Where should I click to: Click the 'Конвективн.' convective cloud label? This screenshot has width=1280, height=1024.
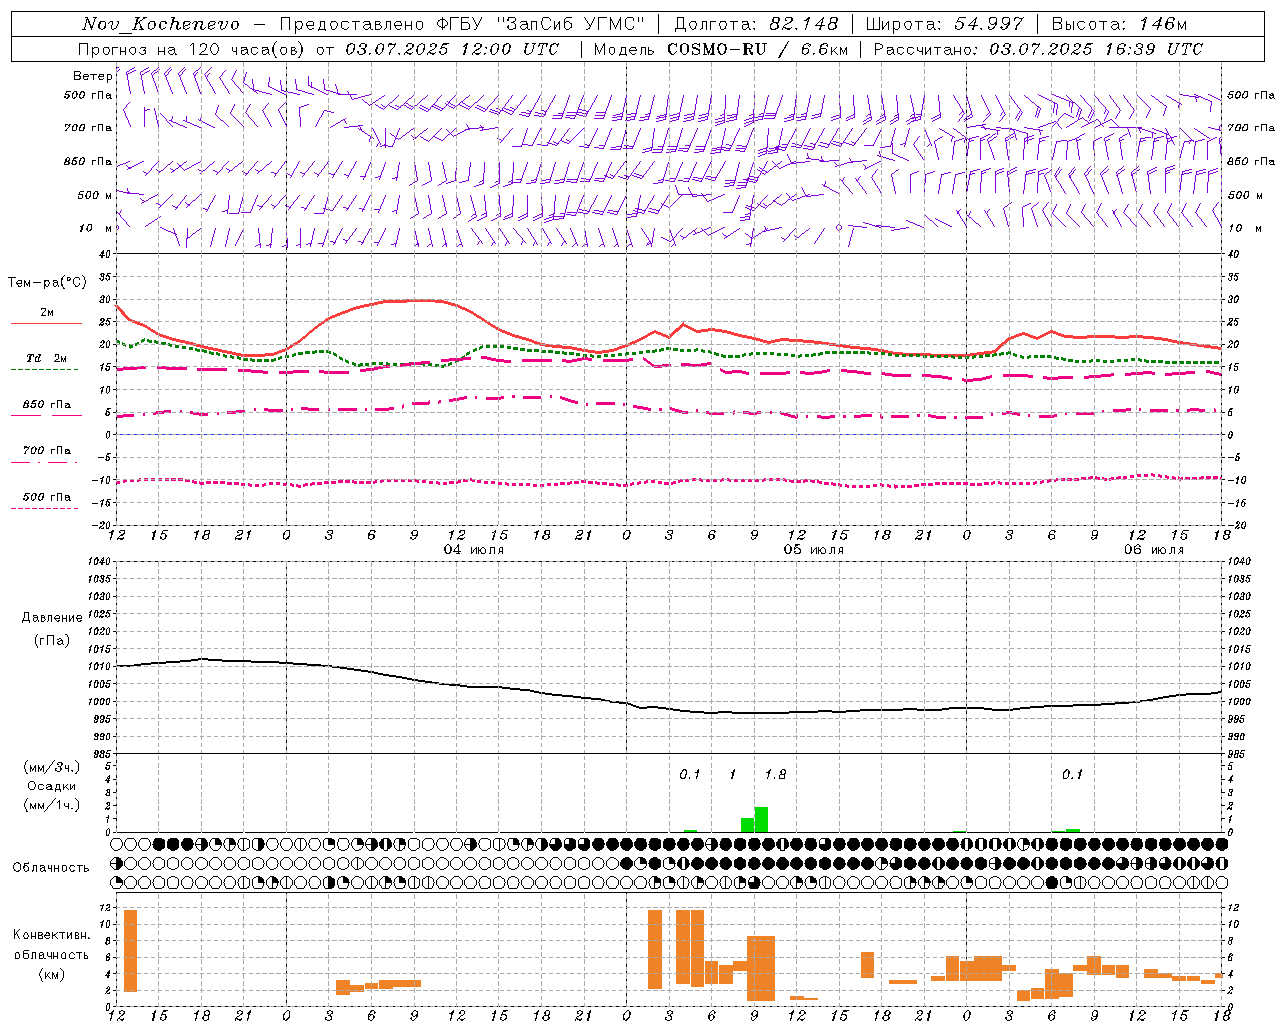click(51, 935)
